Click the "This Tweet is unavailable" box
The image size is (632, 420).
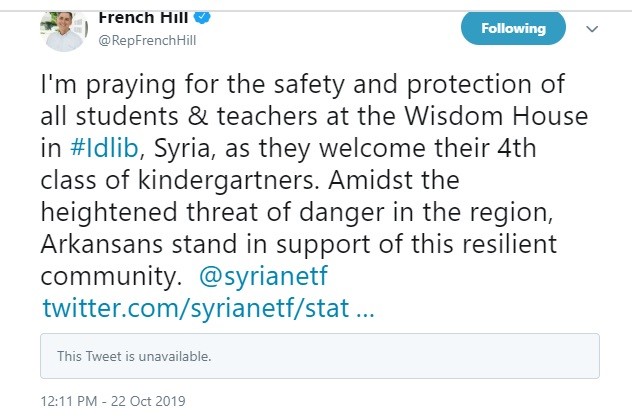320,355
